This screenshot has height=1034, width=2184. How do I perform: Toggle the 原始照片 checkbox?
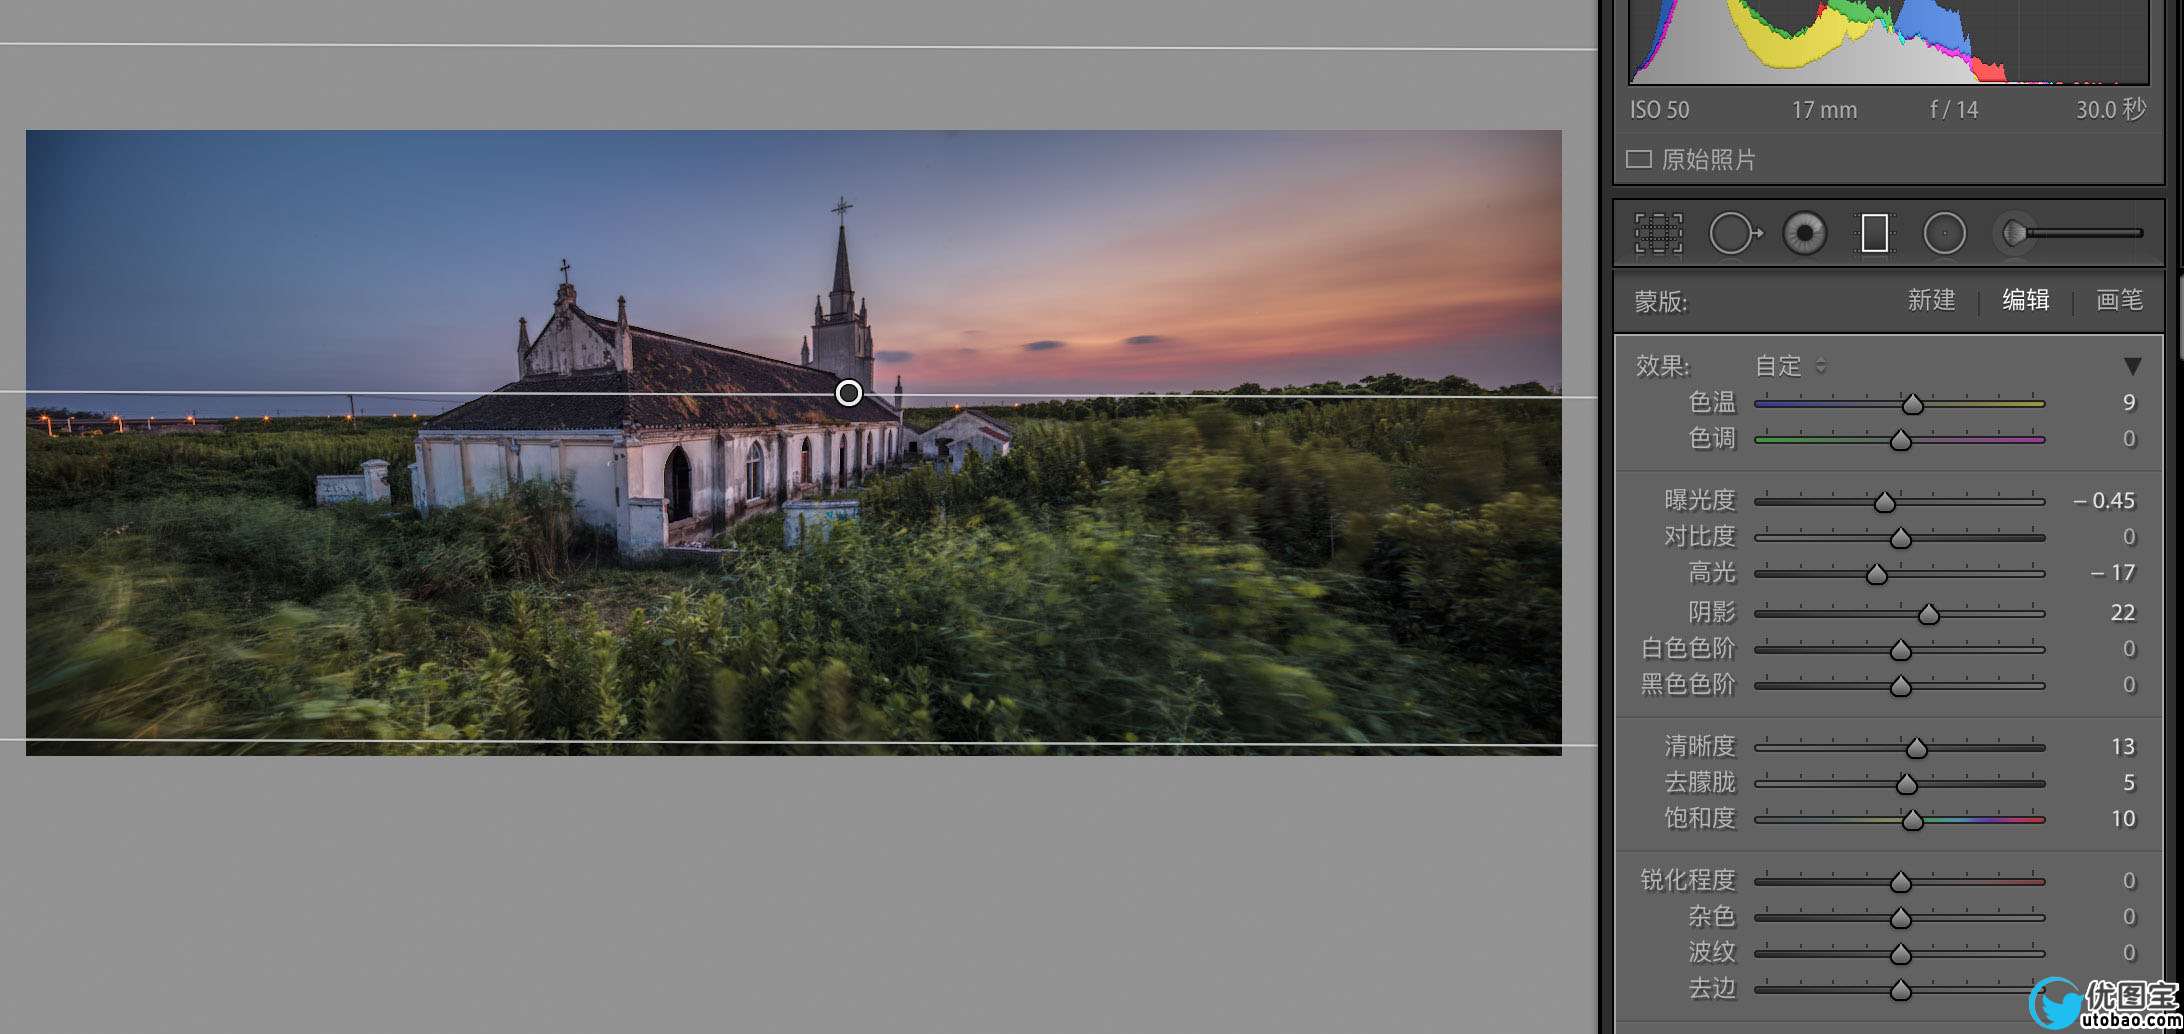1638,159
